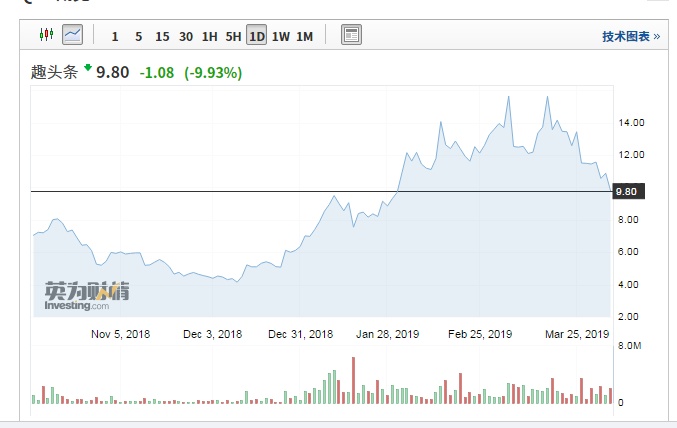Click the 8.00 price axis label

pyautogui.click(x=628, y=219)
